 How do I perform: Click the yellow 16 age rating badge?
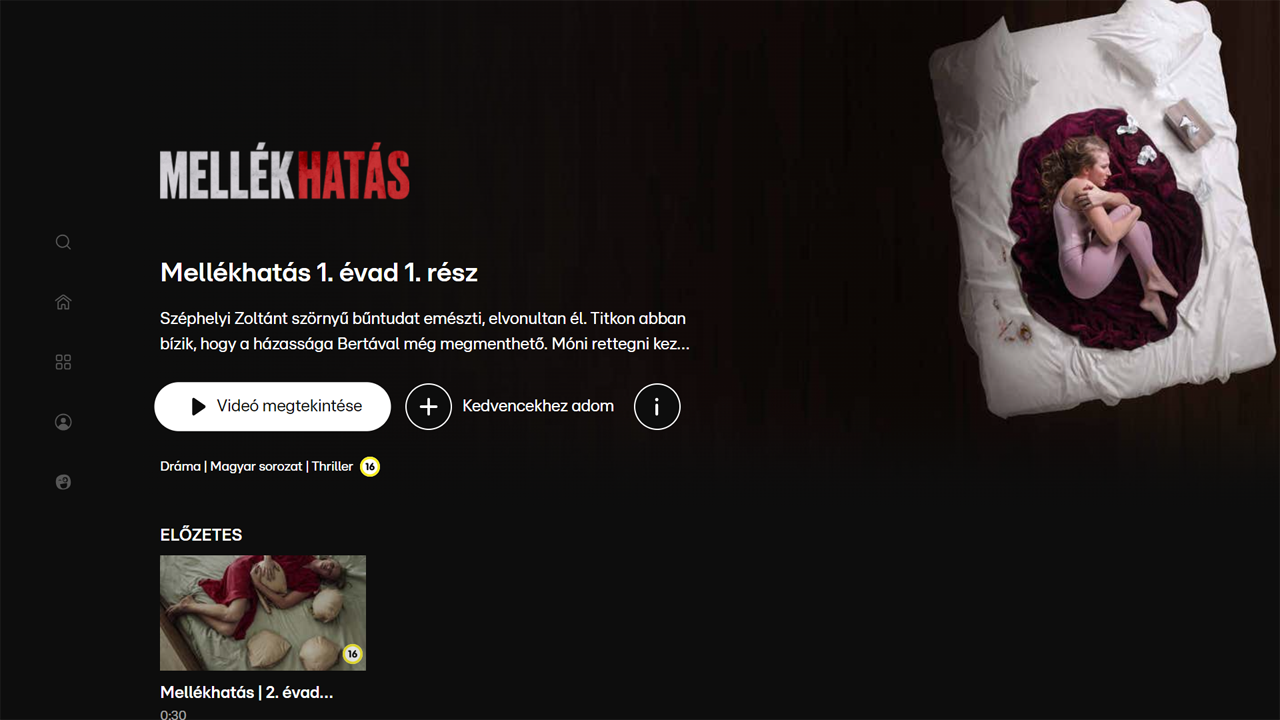point(370,466)
